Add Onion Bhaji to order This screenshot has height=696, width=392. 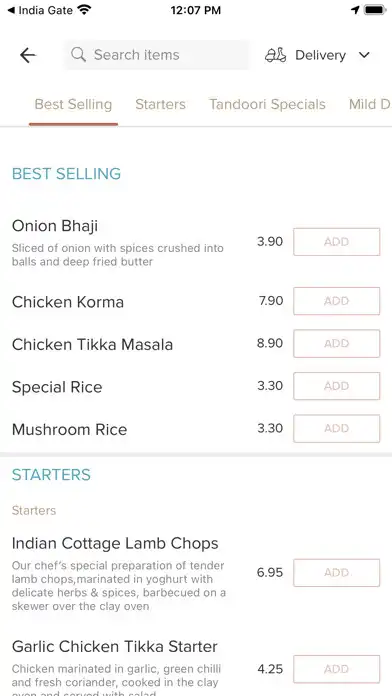coord(337,242)
